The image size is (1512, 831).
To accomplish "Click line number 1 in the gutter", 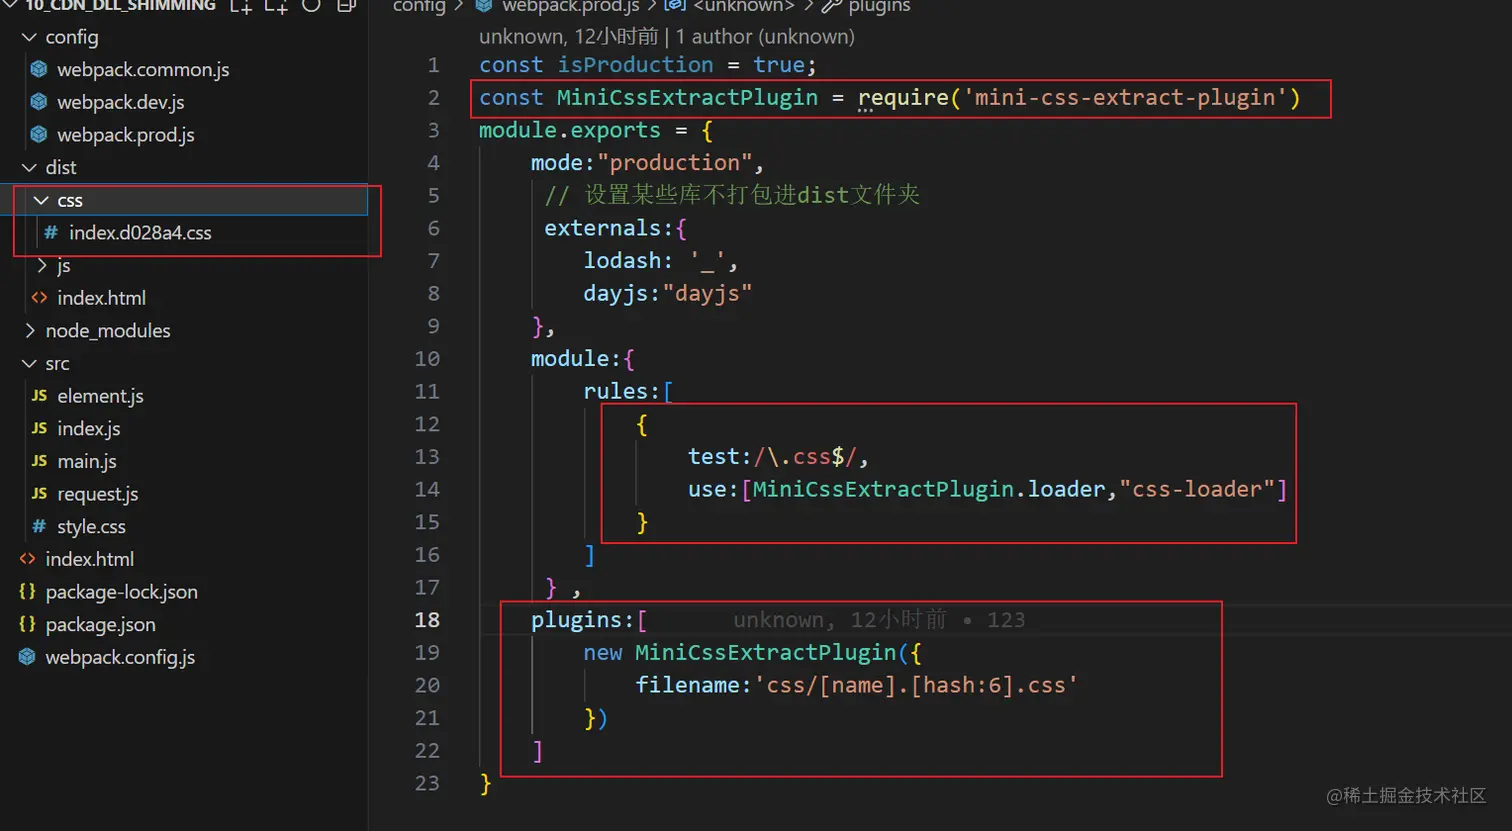I will (x=433, y=65).
